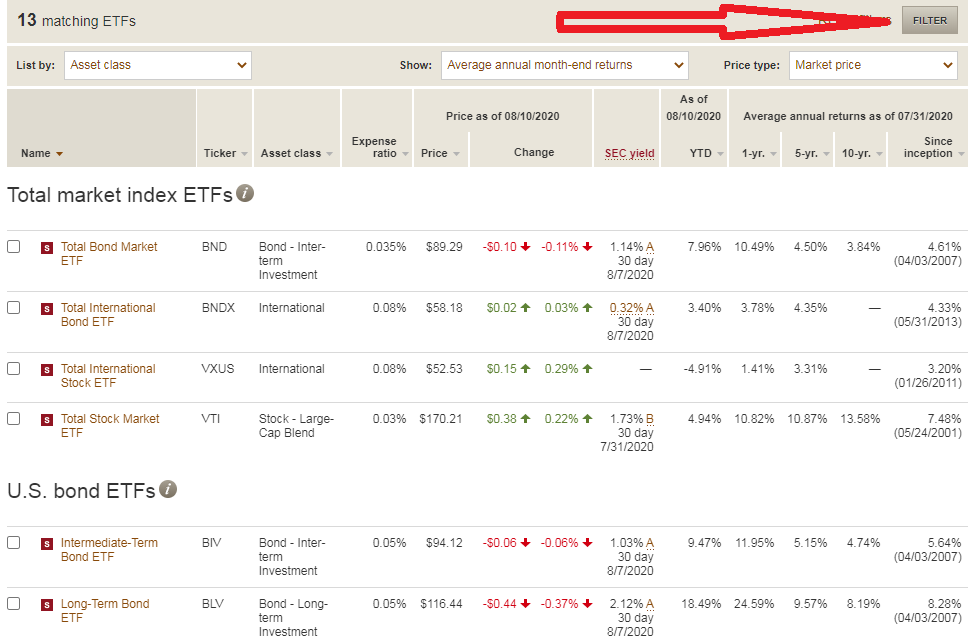Screen dimensions: 973x644
Task: Click the $170.21 price value
Action: click(441, 419)
